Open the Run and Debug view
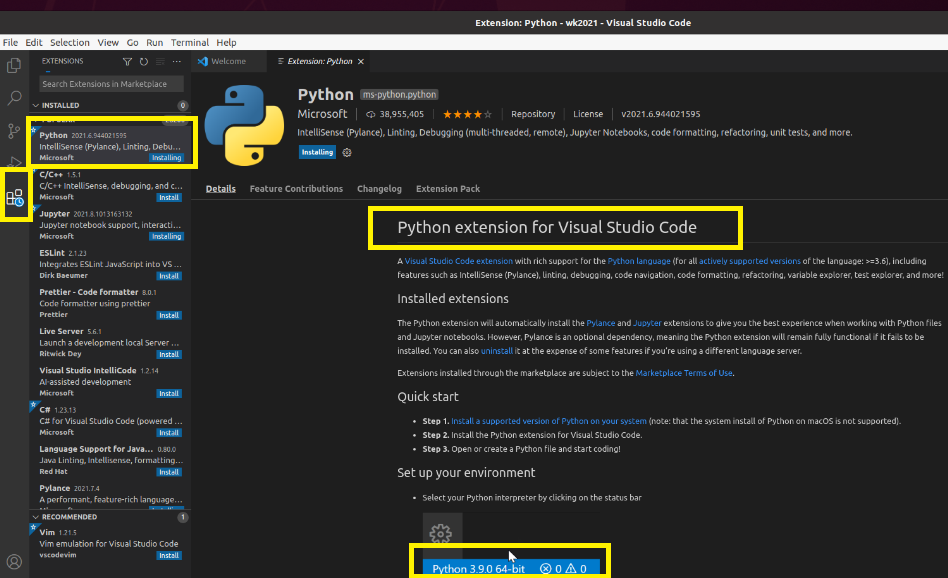Viewport: 948px width, 578px height. point(14,161)
